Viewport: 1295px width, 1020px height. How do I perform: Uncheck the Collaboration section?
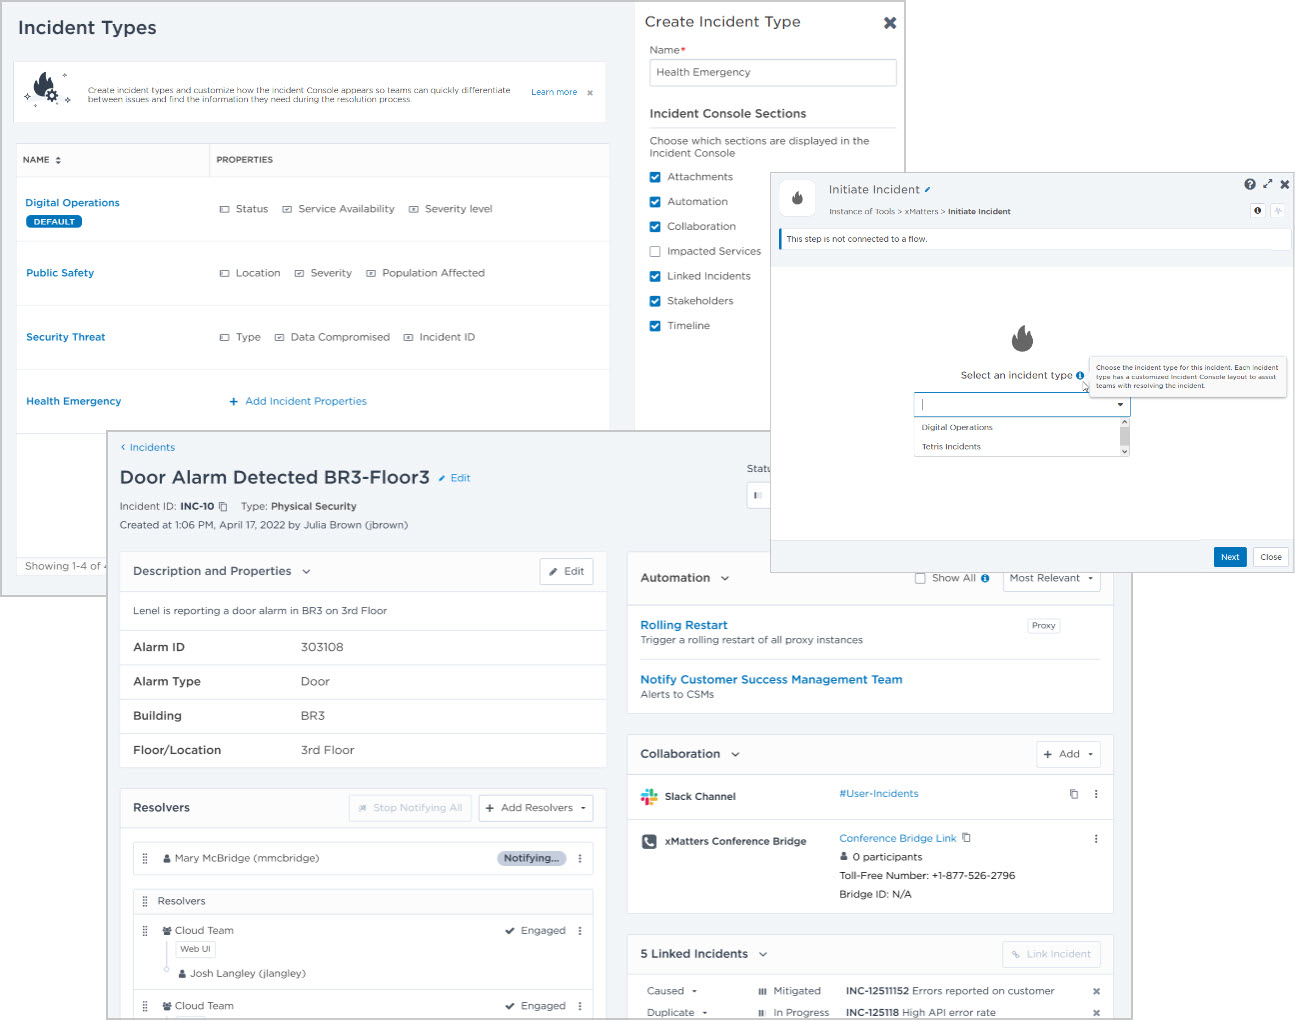coord(655,227)
